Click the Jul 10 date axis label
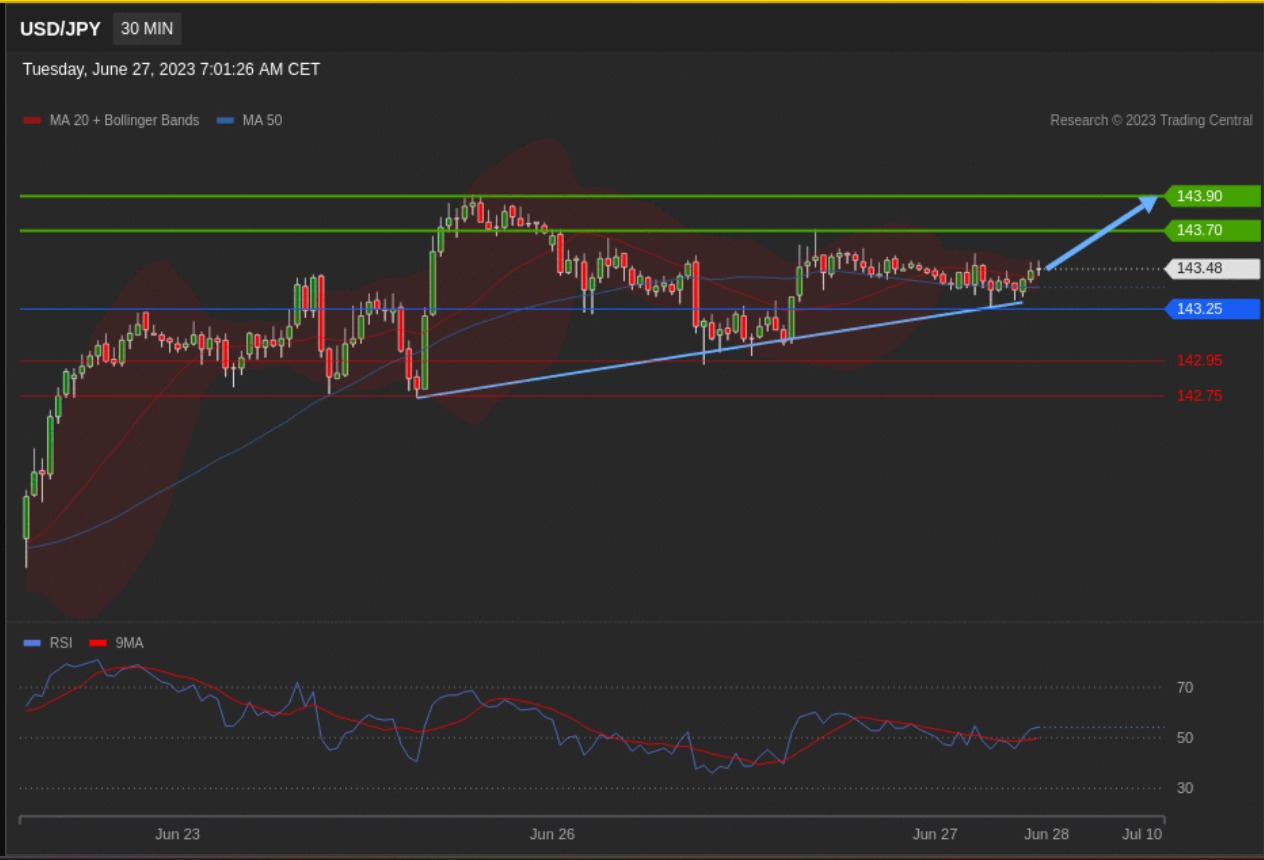This screenshot has height=860, width=1264. click(1142, 834)
